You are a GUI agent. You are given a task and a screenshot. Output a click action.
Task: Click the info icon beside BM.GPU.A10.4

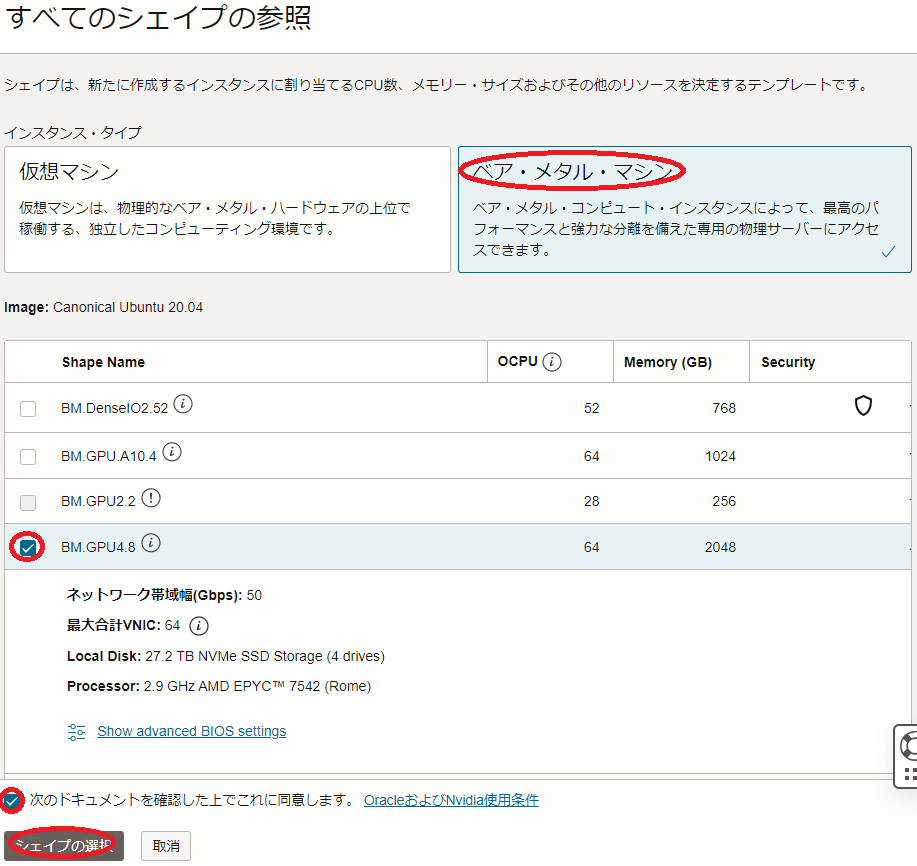point(172,452)
